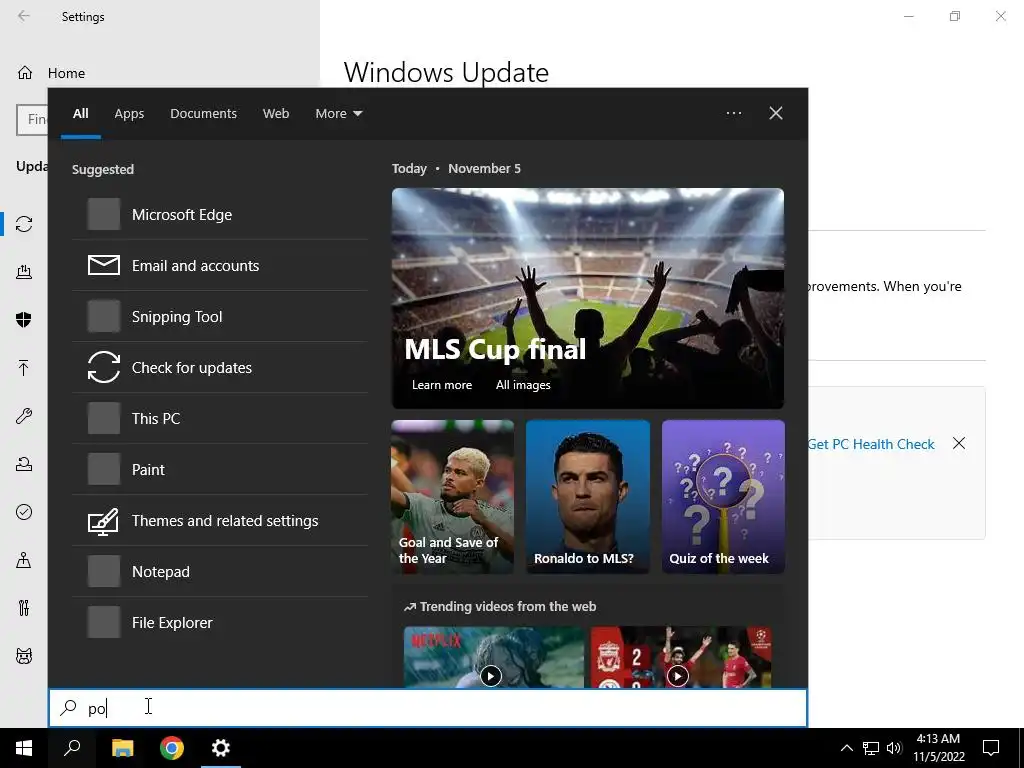
Task: Select Windows Security shield in Settings sidebar
Action: (x=24, y=319)
